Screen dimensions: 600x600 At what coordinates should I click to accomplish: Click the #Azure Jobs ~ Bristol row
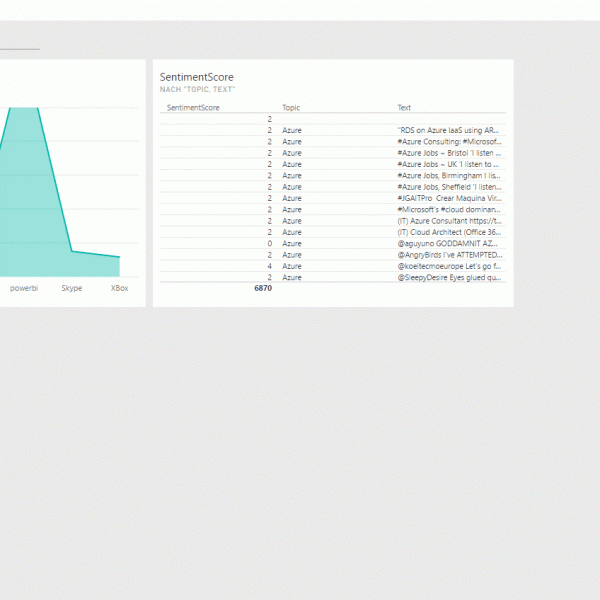pyautogui.click(x=448, y=153)
